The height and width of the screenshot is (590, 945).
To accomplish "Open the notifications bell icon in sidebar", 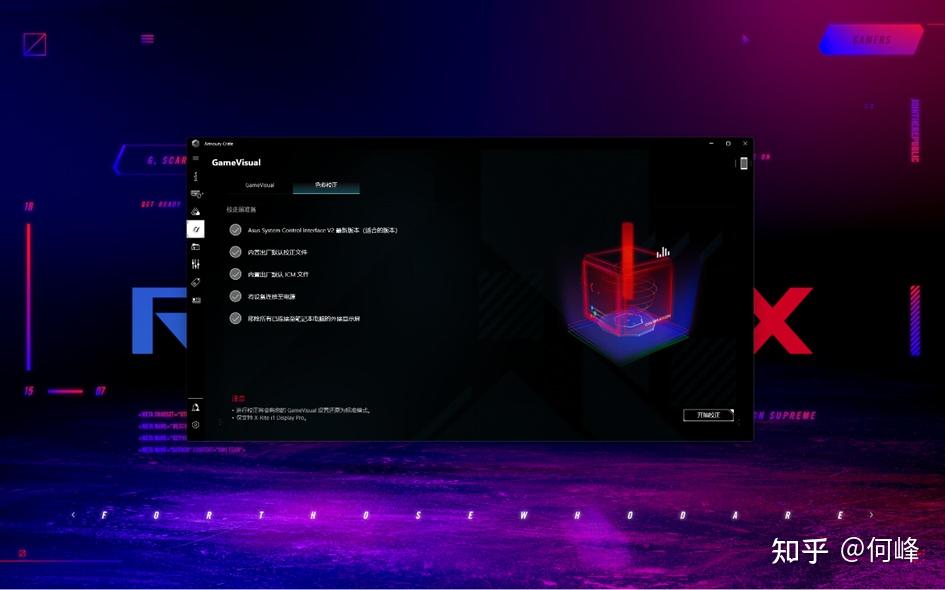I will coord(195,407).
